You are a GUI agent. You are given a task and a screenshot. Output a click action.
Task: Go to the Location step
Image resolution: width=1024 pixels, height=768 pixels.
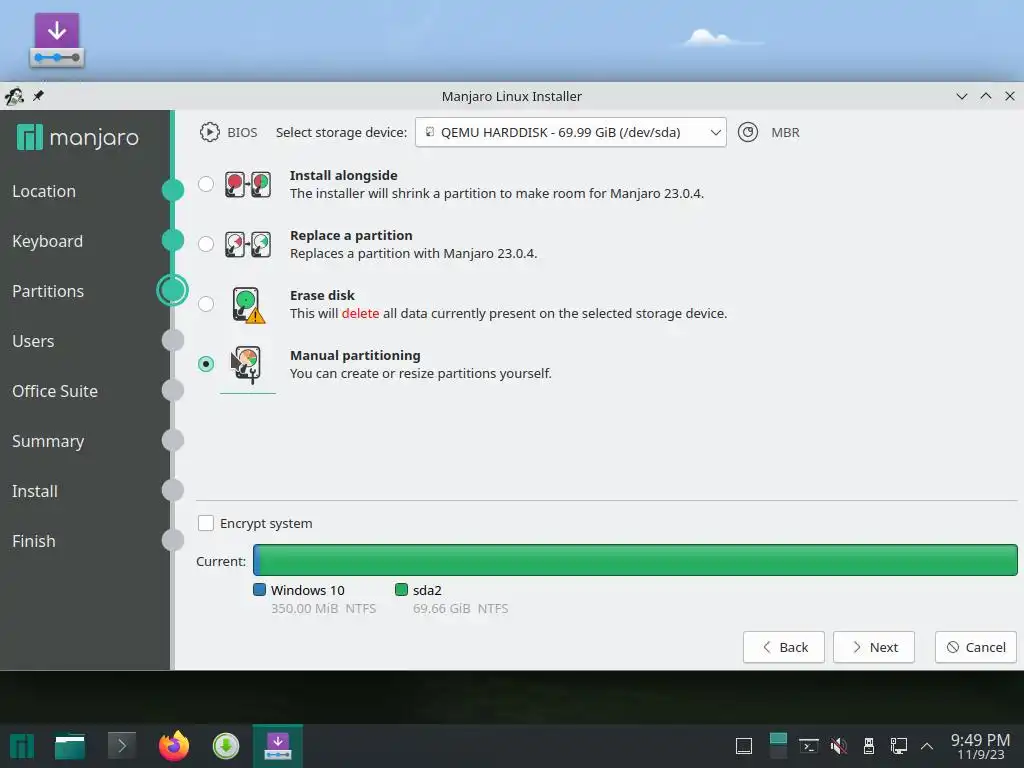tap(44, 191)
